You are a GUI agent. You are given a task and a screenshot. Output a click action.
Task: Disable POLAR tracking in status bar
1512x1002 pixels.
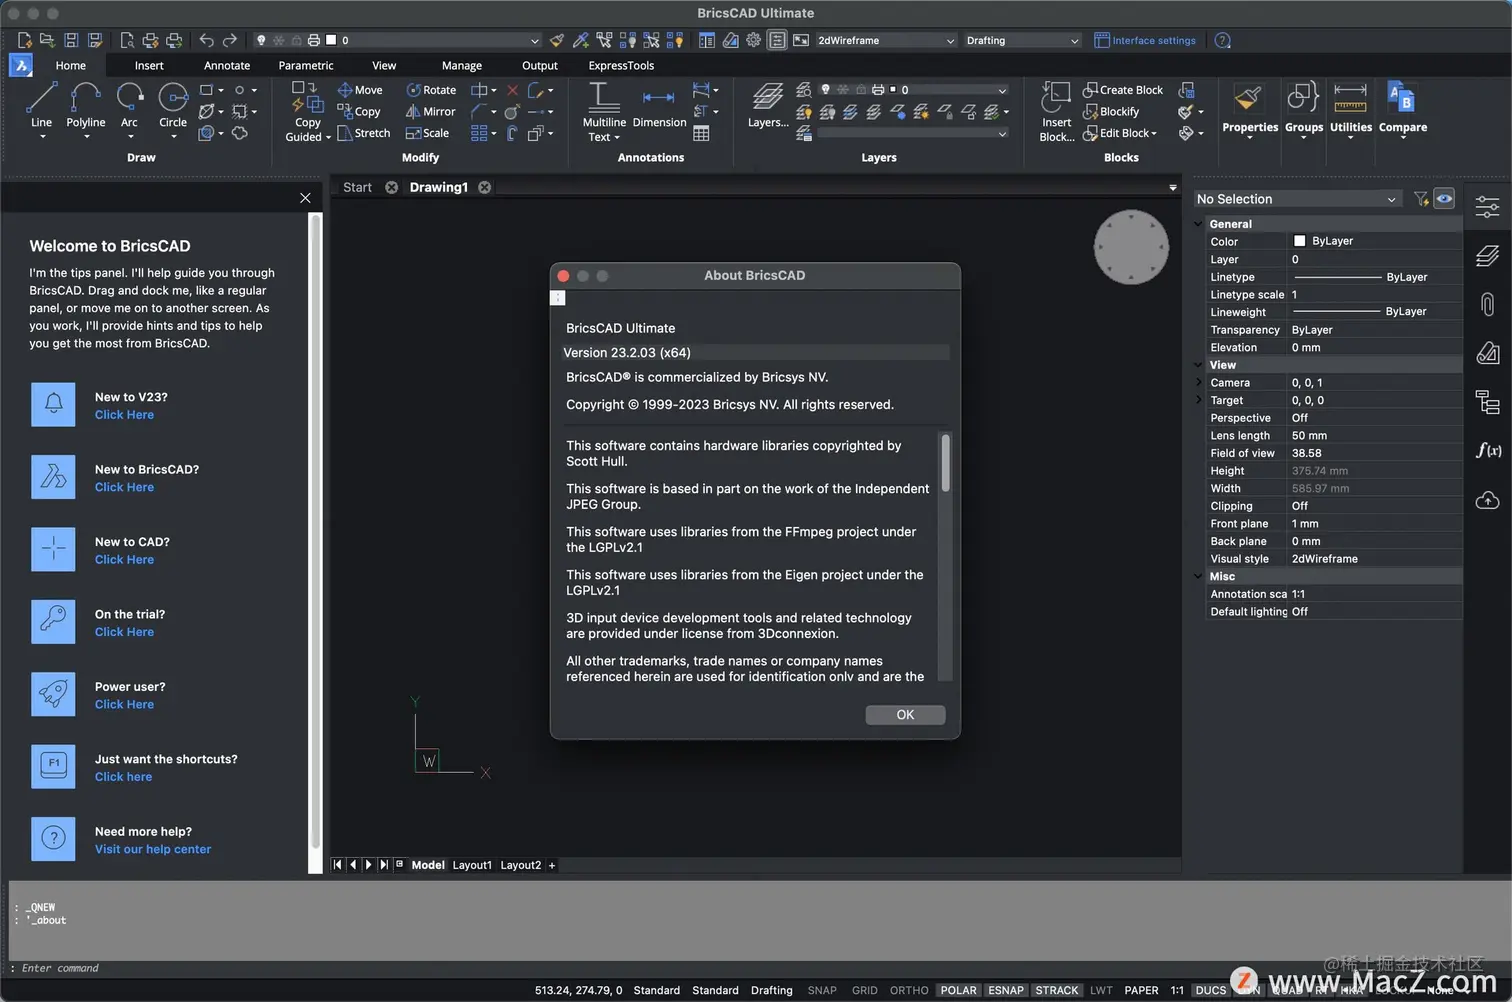point(958,990)
